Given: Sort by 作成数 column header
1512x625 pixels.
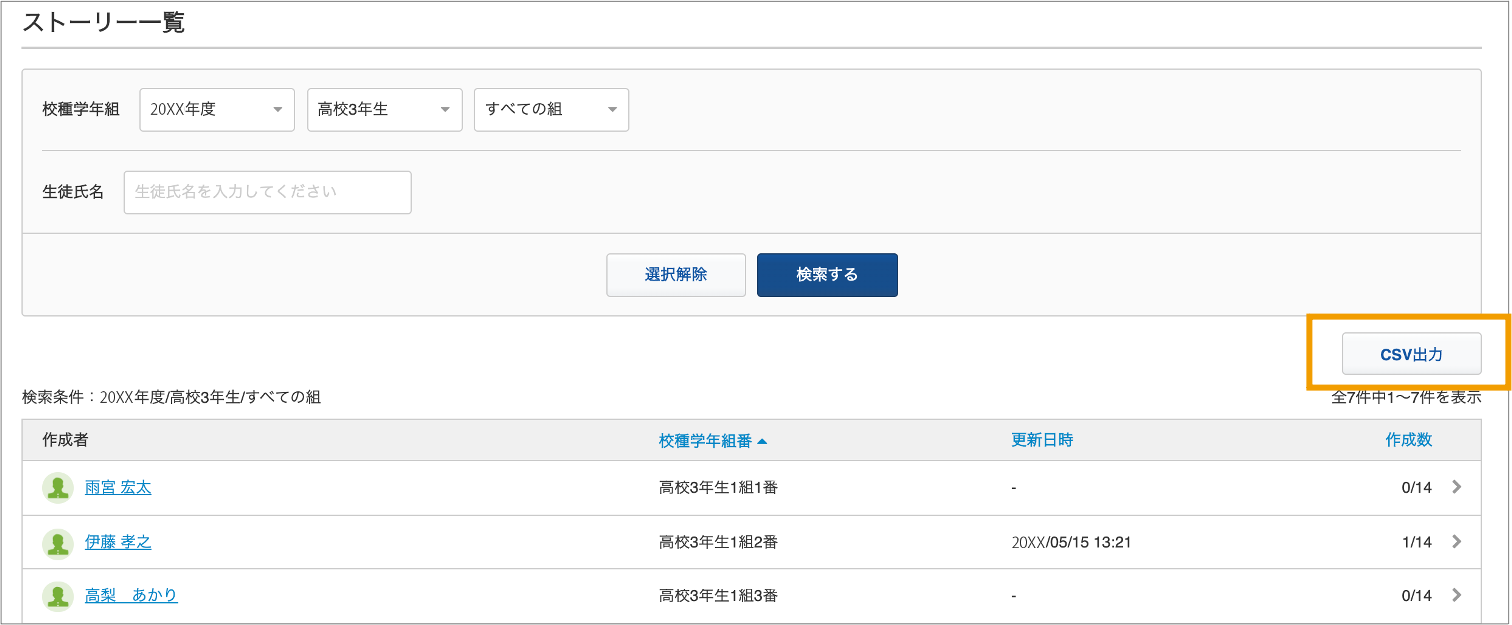Looking at the screenshot, I should click(x=1409, y=440).
